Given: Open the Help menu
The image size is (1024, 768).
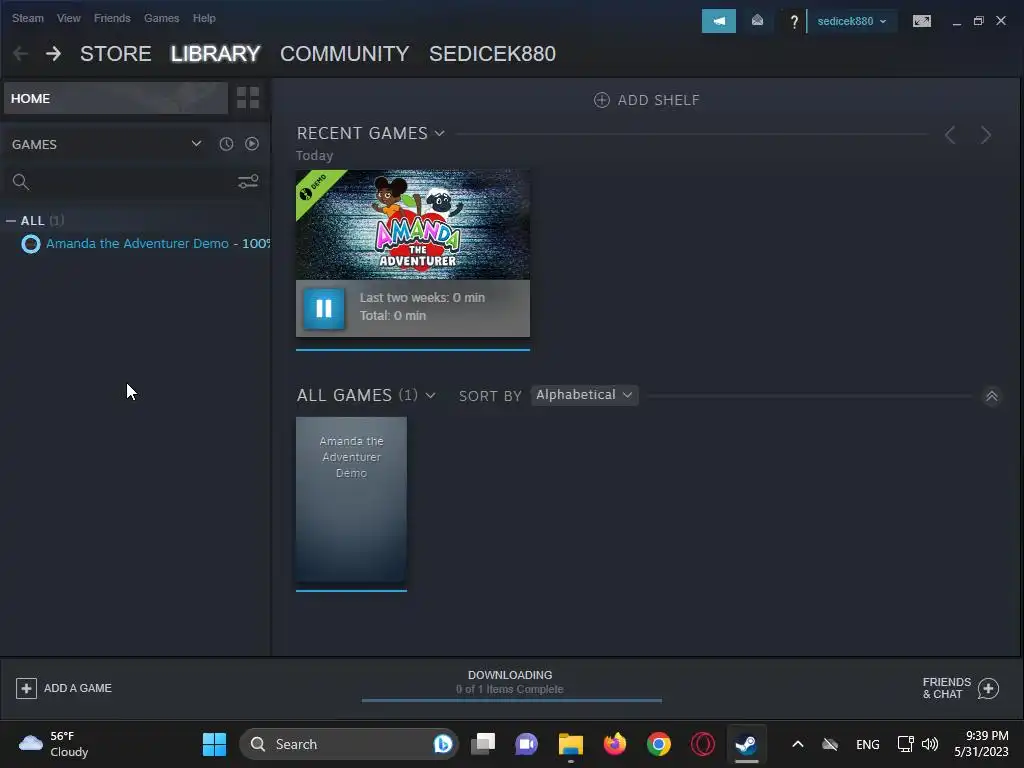Looking at the screenshot, I should point(204,18).
